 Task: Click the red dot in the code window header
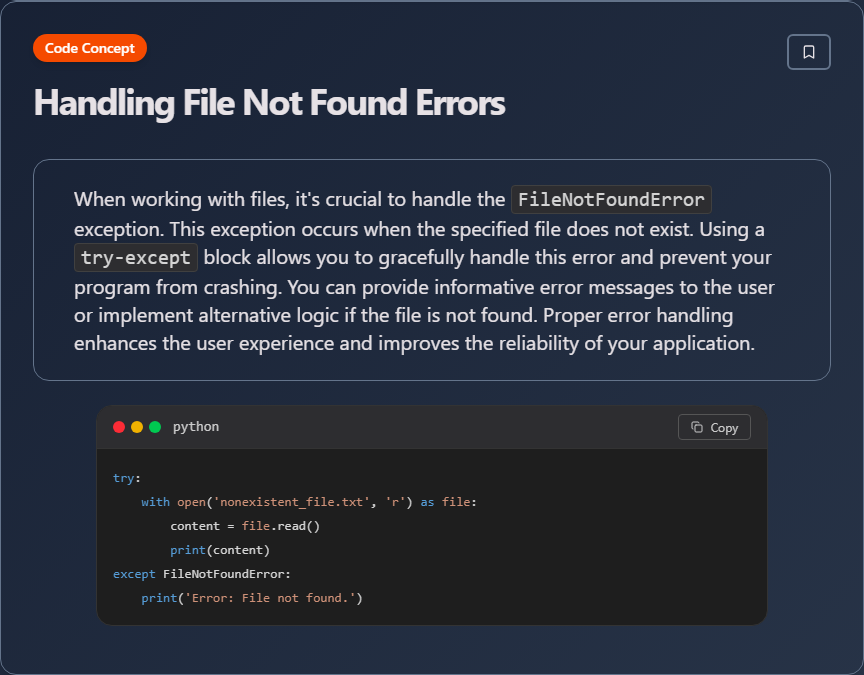[119, 427]
